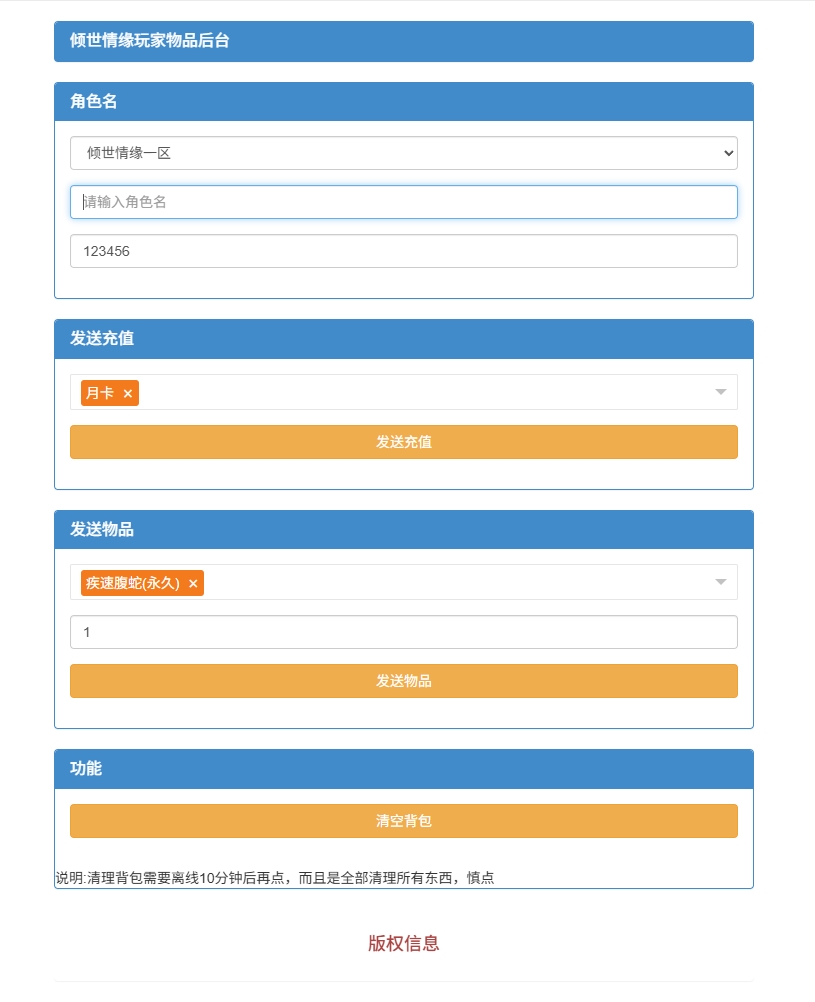Open the 倾世情缘一区 server dropdown
Image resolution: width=815 pixels, height=1002 pixels.
pos(404,153)
